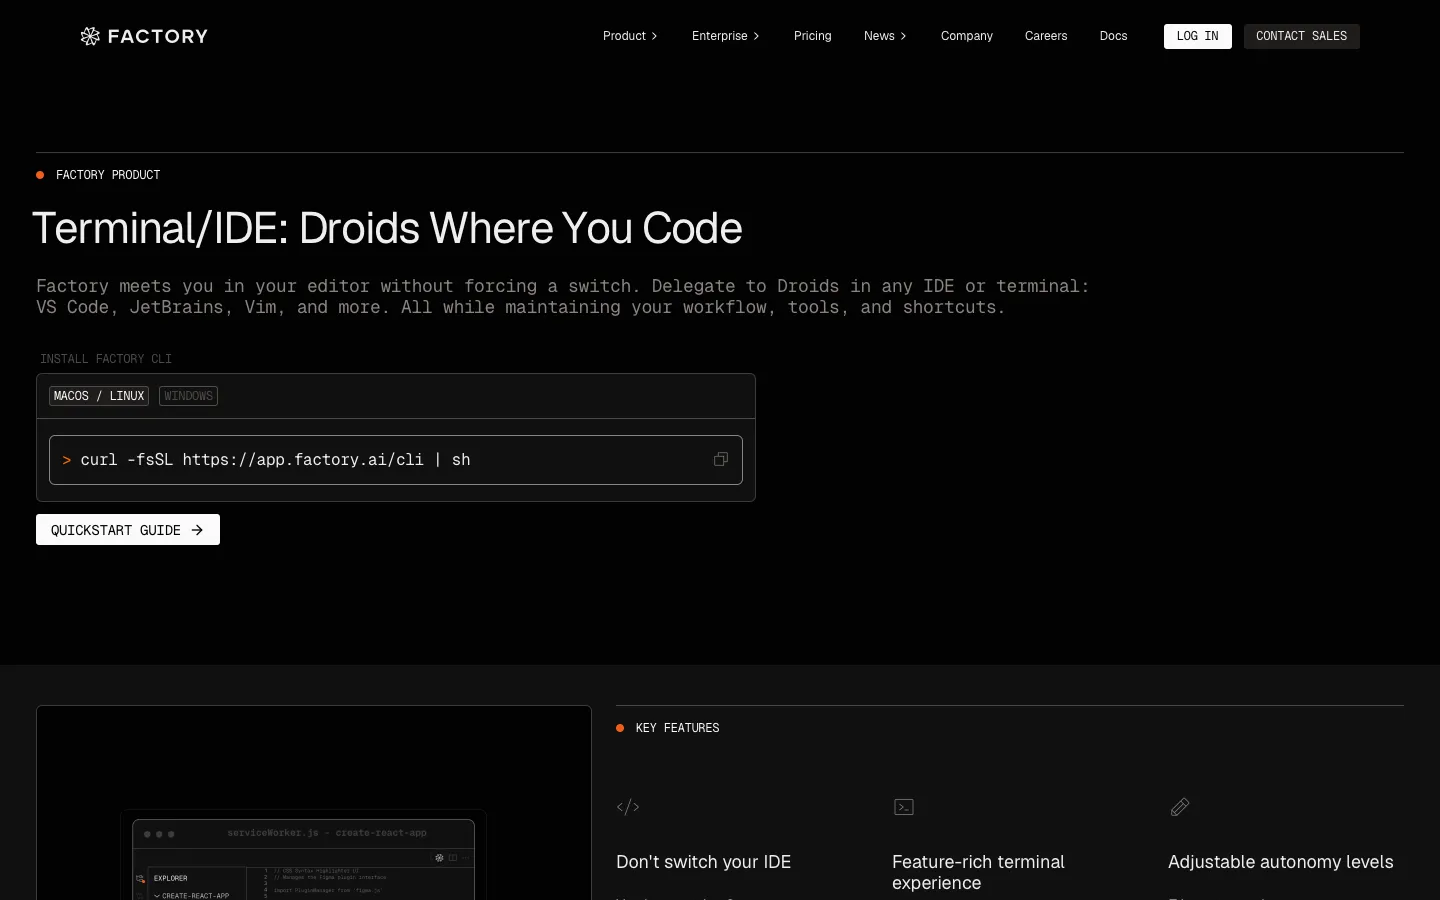The image size is (1440, 900).
Task: Click the Terminal/IDE: Droids Where You Code title
Action: coord(387,228)
